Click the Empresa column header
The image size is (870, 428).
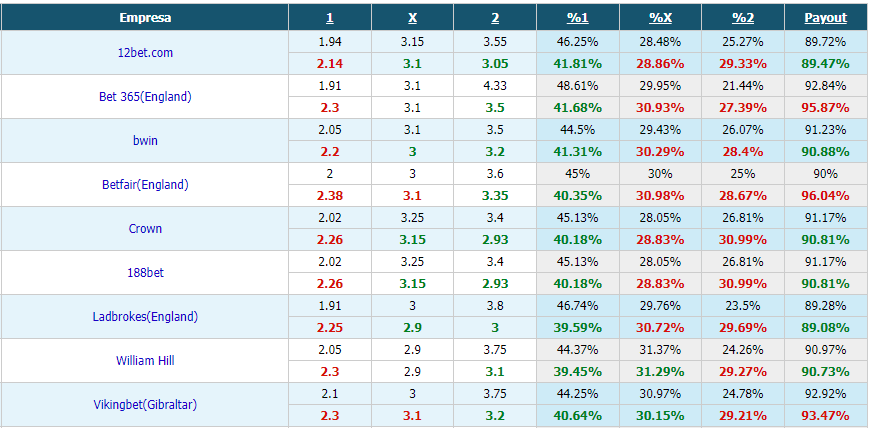pyautogui.click(x=145, y=18)
